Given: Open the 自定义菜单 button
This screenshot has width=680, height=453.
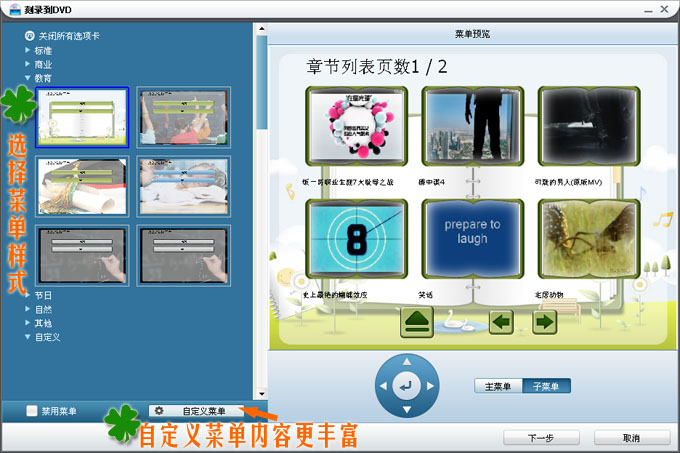Looking at the screenshot, I should point(196,411).
